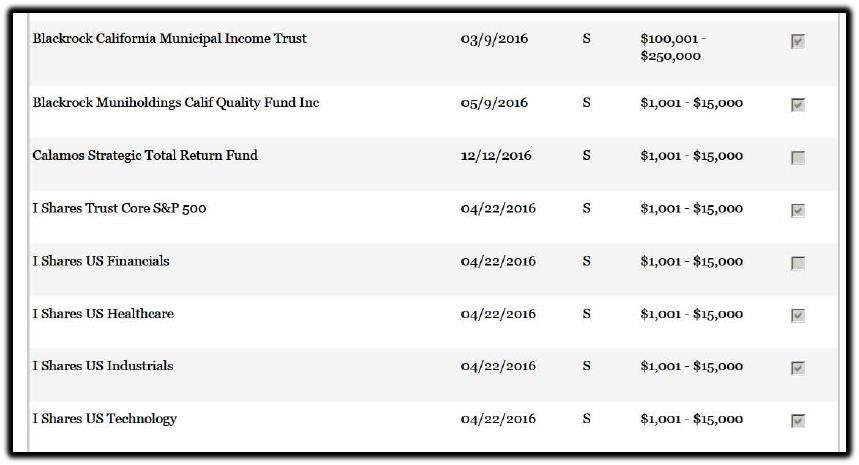
Task: Click the 03/9/2016 transaction date
Action: [494, 39]
